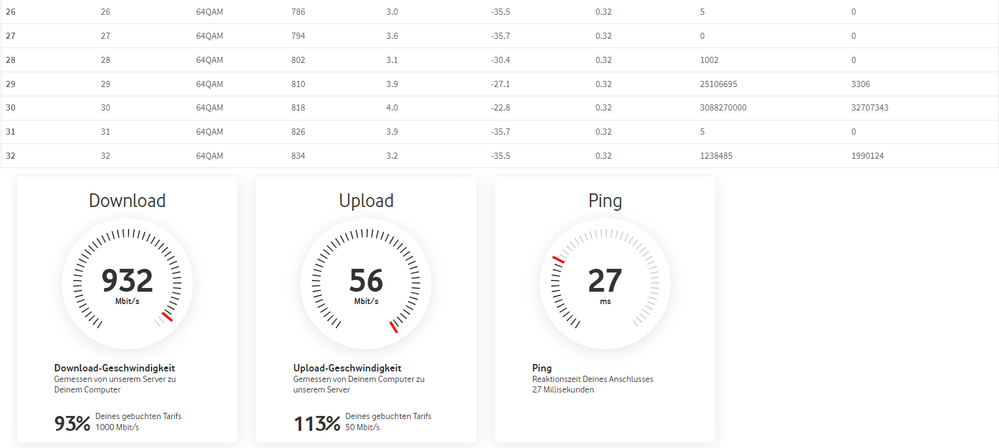Screen dimensions: 999x448
Task: Select the value 32707343 in row 30
Action: (x=872, y=107)
